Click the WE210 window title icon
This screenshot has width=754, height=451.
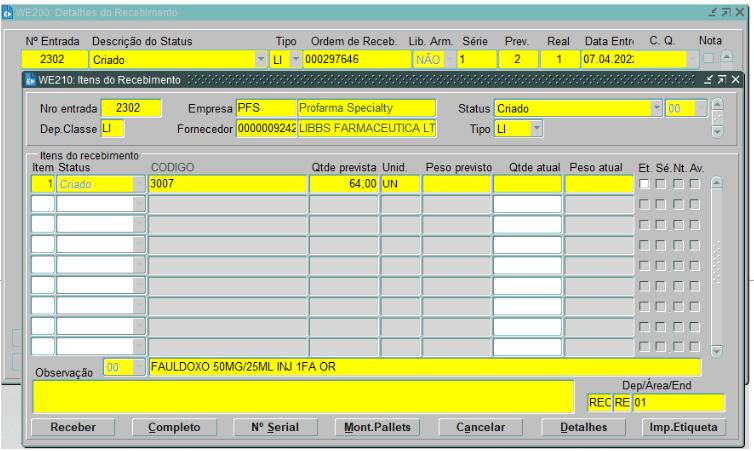[x=30, y=80]
